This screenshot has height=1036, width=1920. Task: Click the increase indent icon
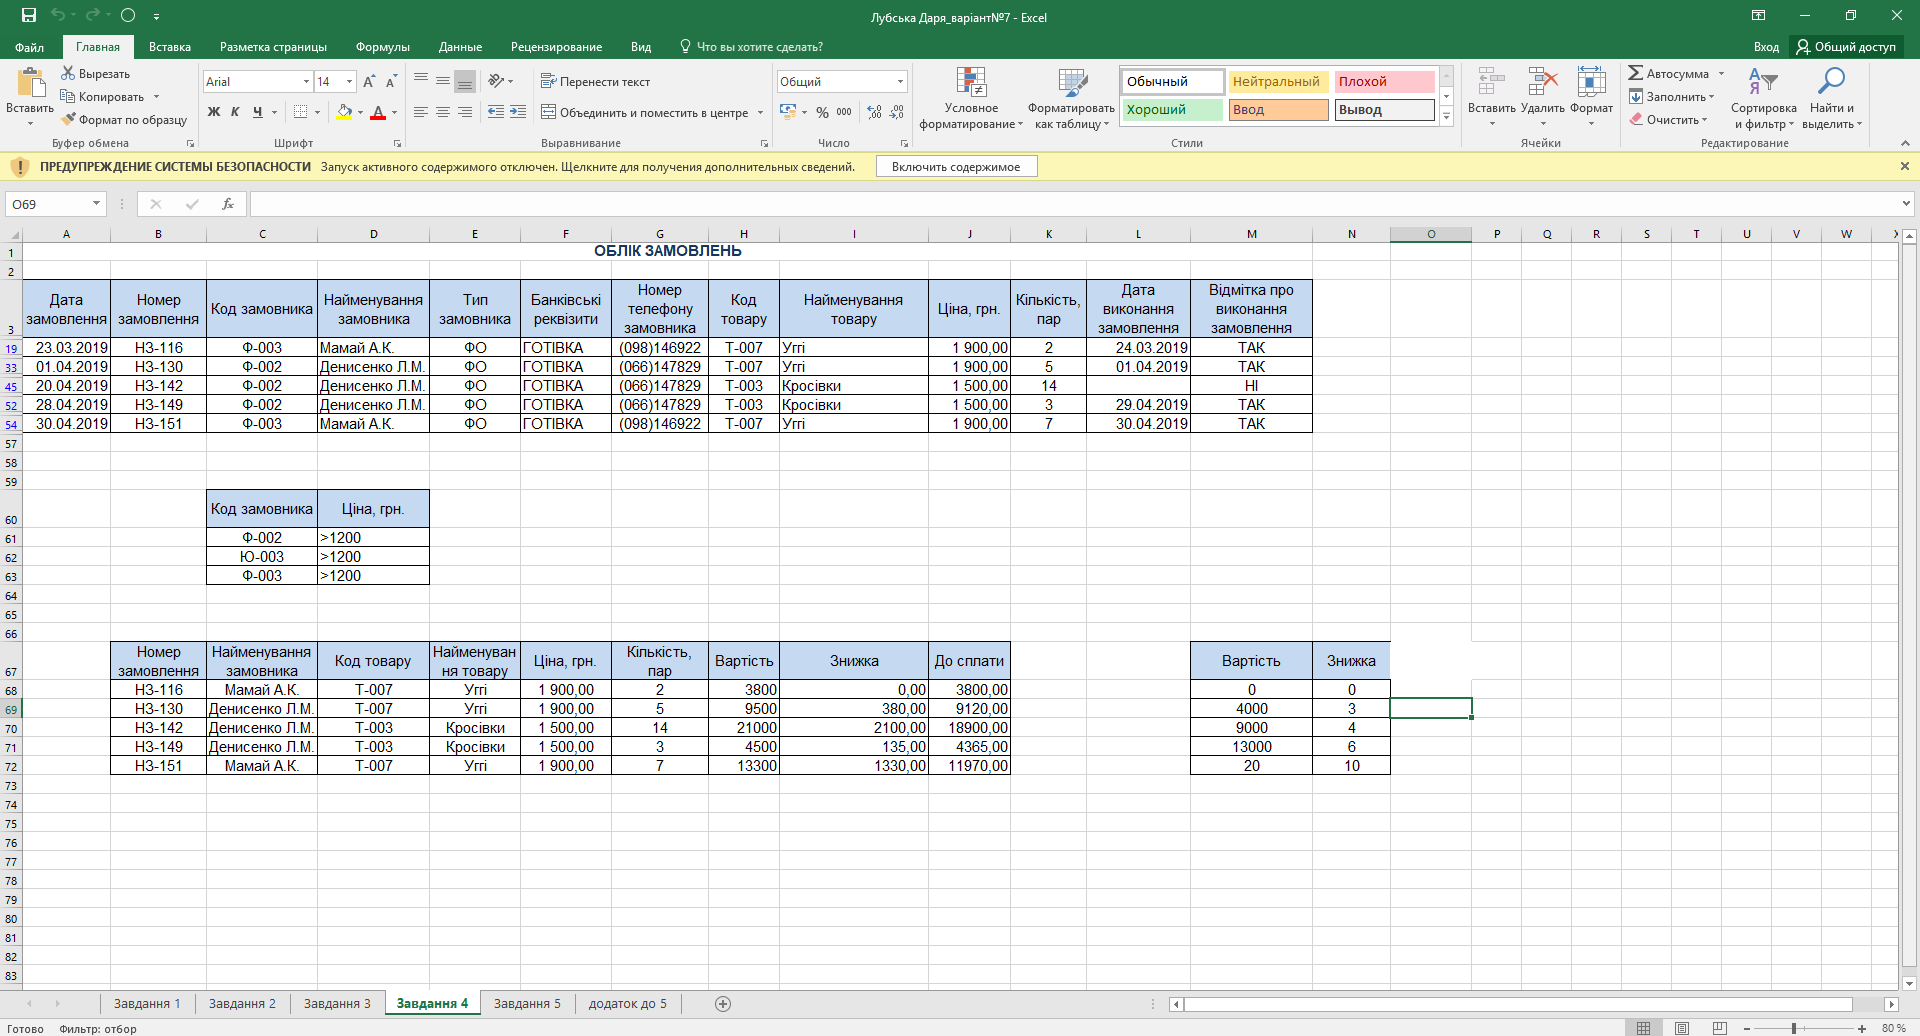pos(518,112)
